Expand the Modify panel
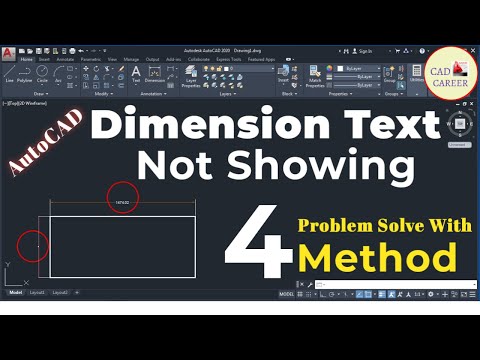 pos(104,94)
